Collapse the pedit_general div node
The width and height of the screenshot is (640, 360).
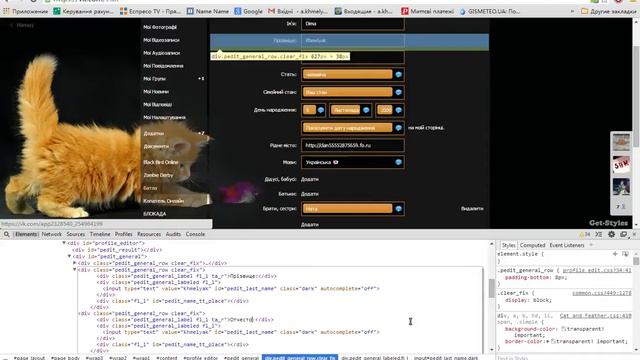(x=69, y=256)
